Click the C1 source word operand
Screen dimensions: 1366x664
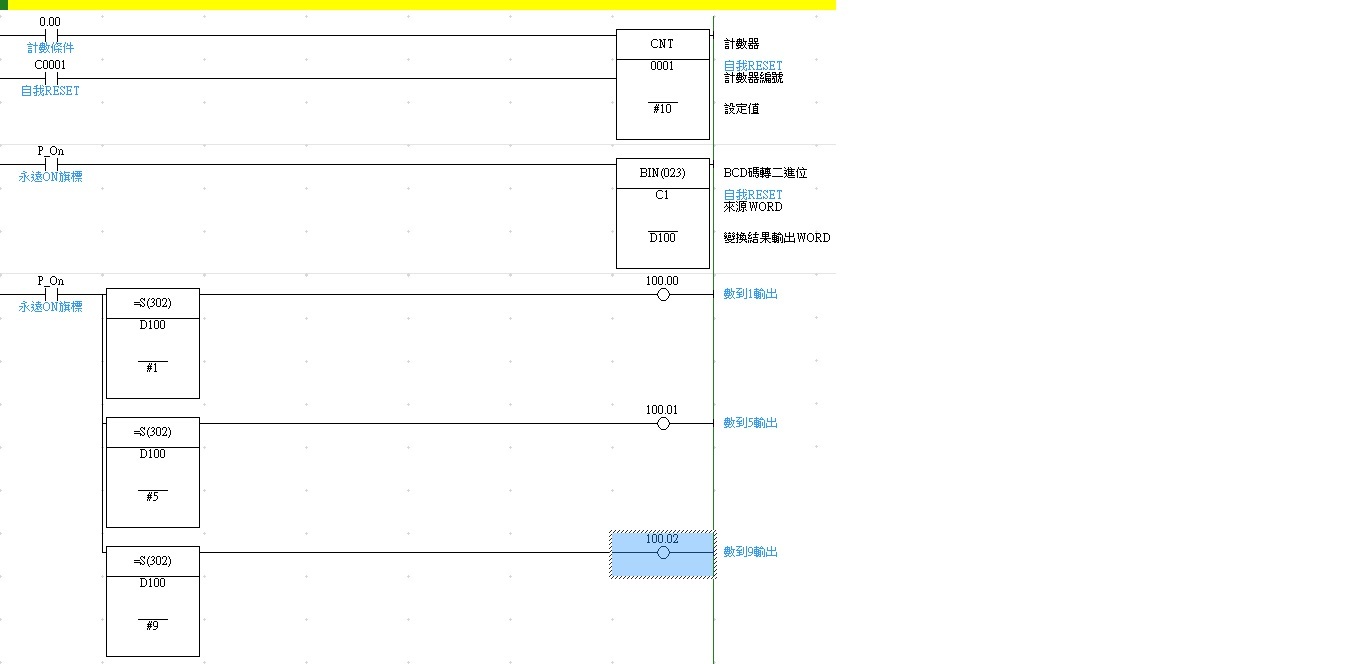pos(662,195)
